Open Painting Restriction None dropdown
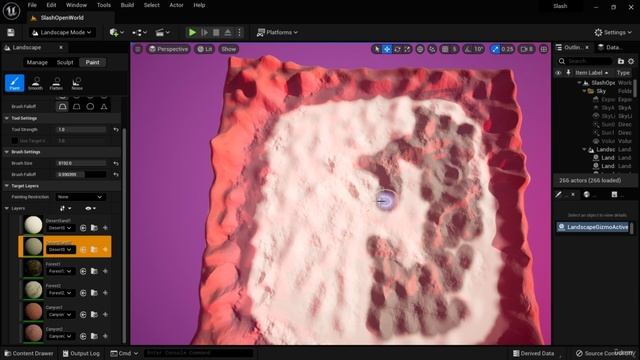This screenshot has width=640, height=360. click(80, 197)
